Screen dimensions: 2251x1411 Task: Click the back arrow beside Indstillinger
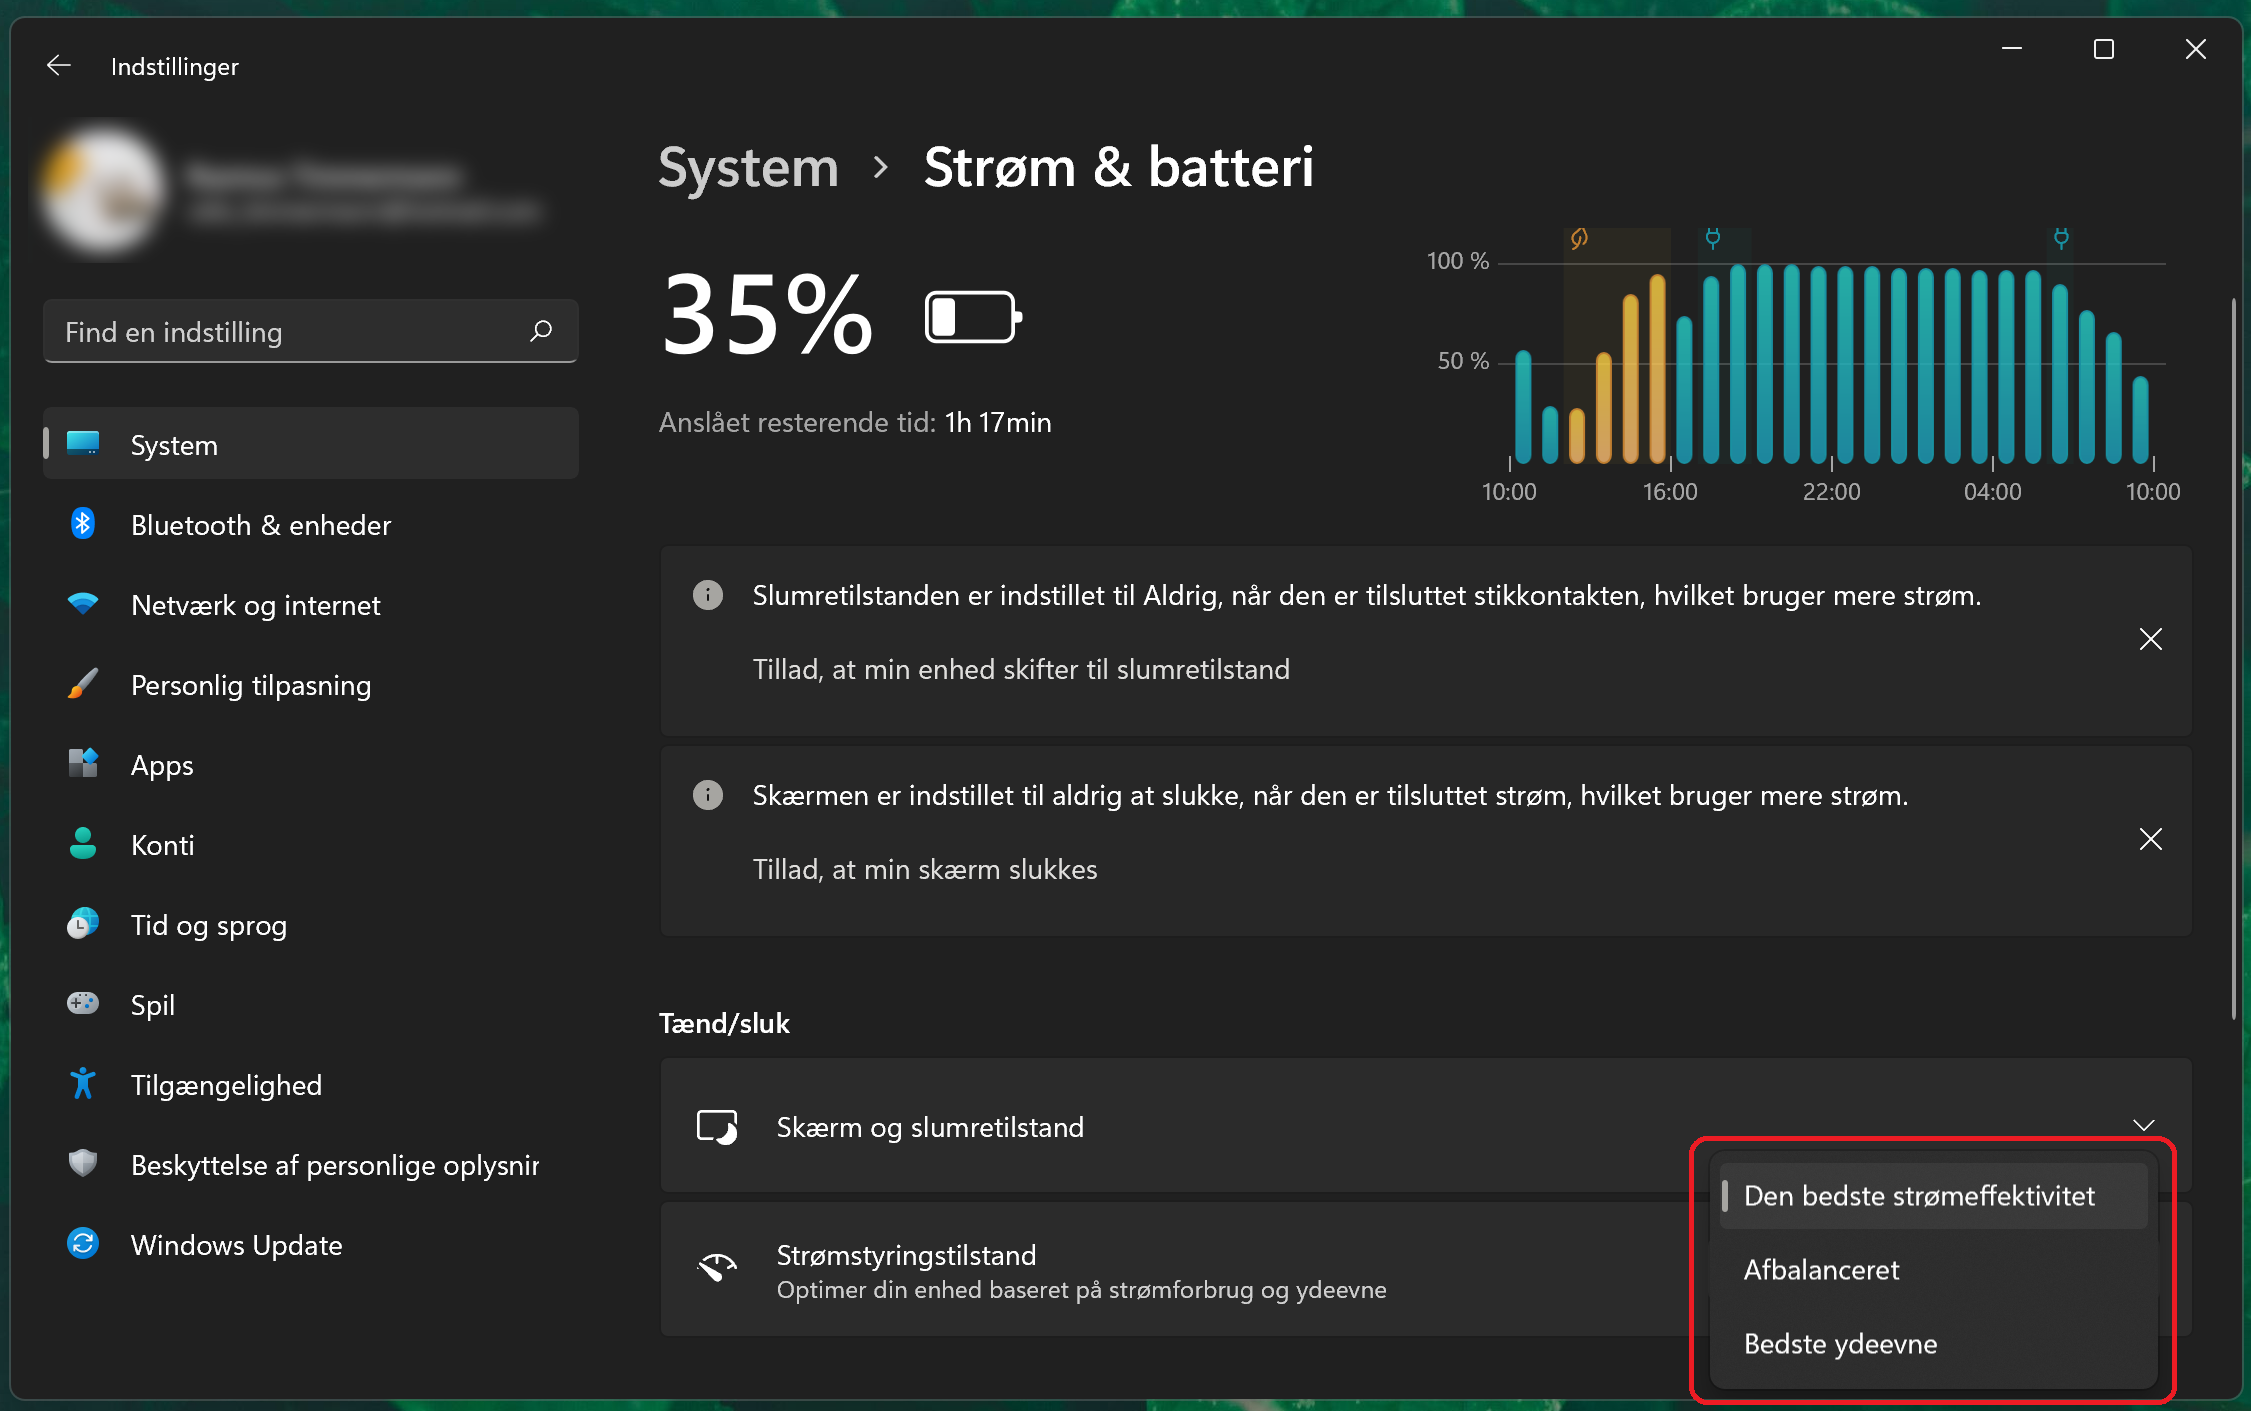point(59,66)
